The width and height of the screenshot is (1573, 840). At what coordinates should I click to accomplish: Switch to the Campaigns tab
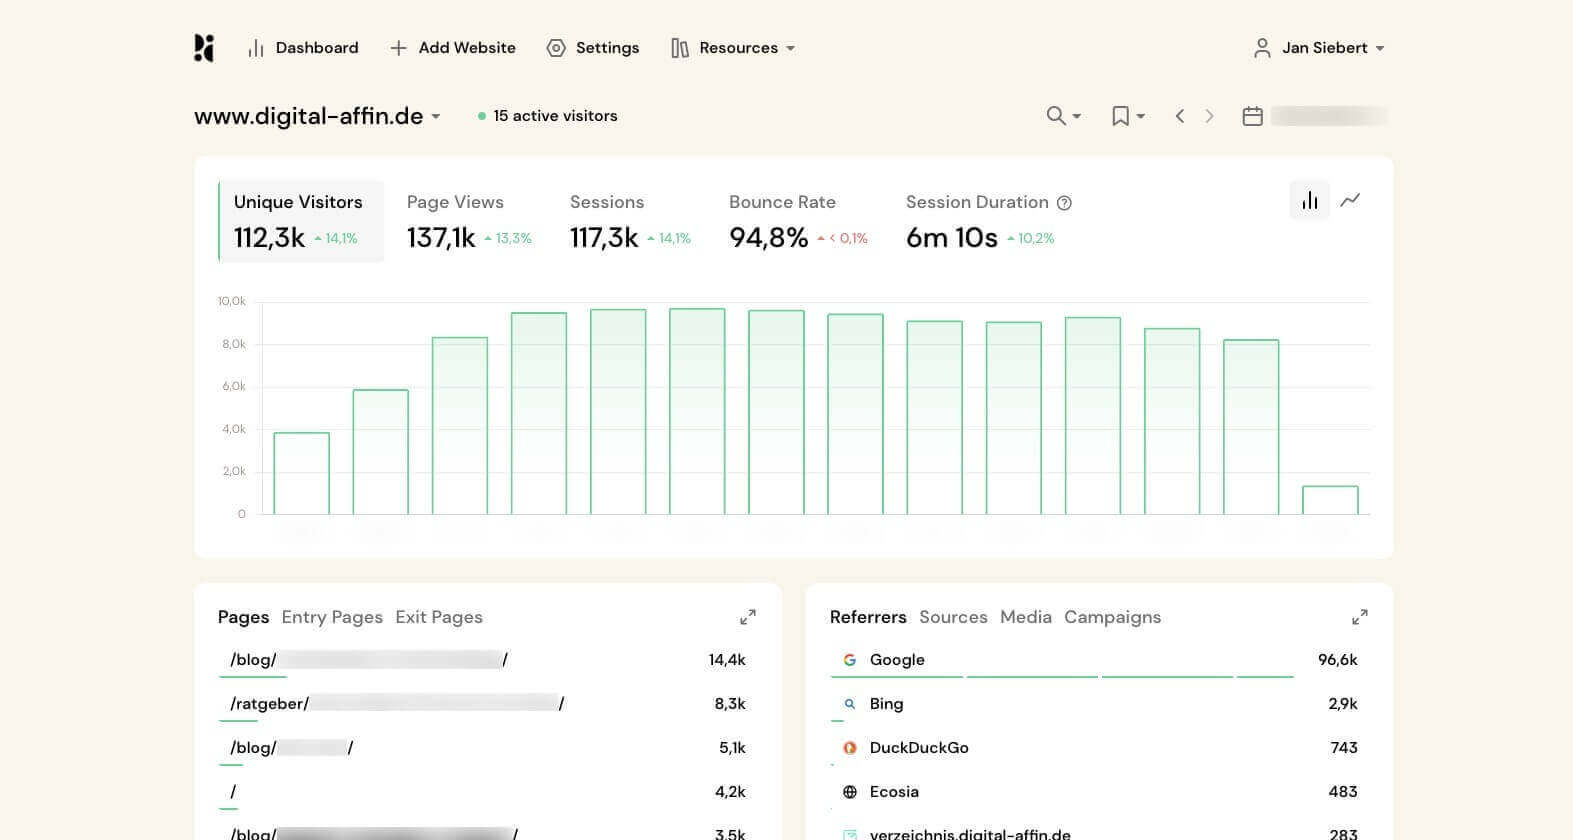click(x=1112, y=617)
